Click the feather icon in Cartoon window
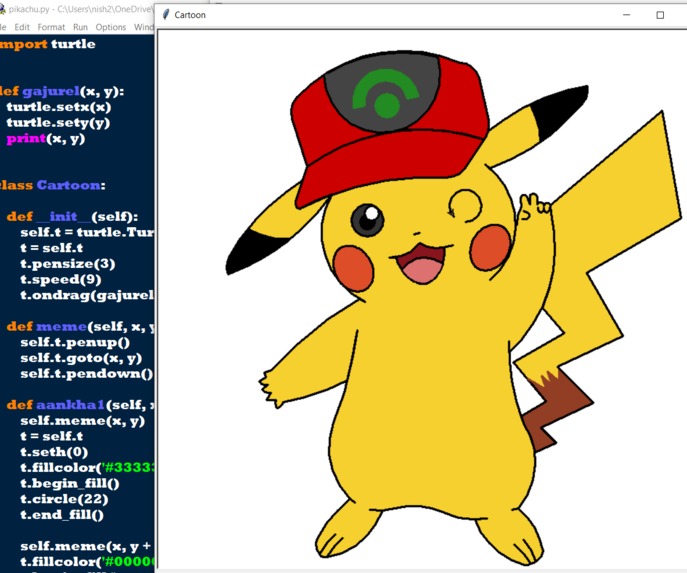 click(x=166, y=15)
